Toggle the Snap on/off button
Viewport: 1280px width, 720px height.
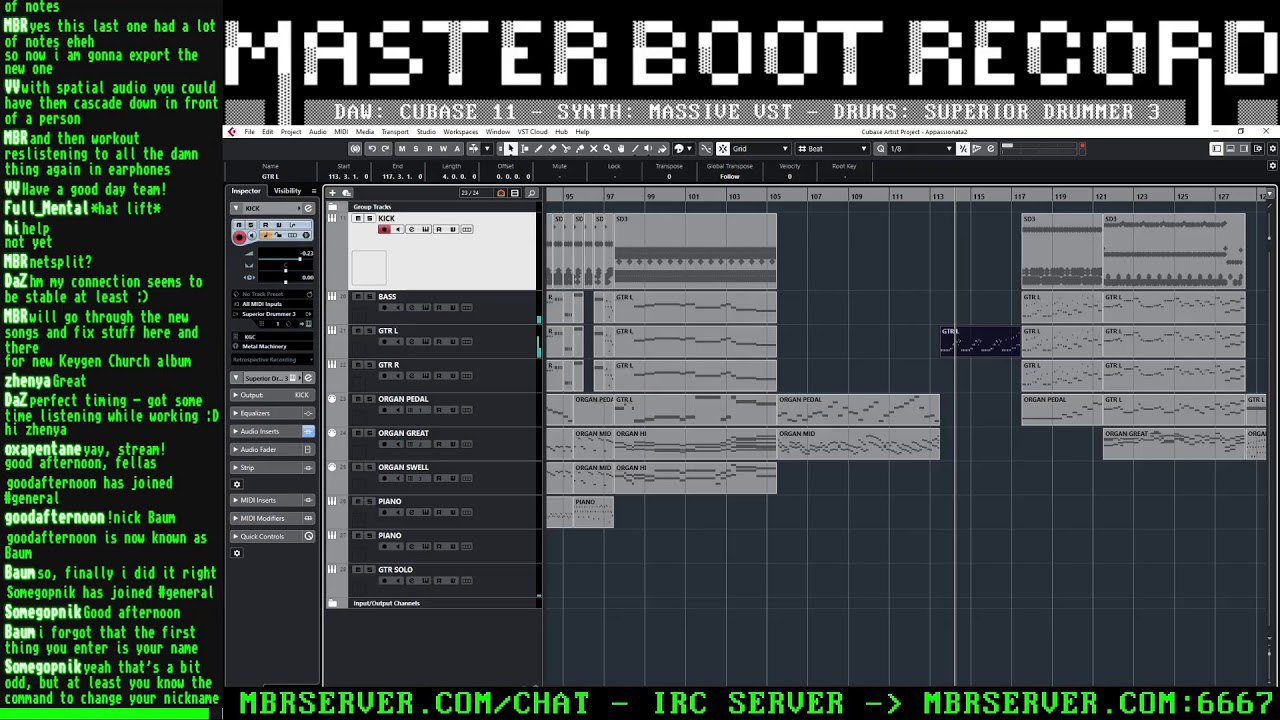click(x=722, y=148)
